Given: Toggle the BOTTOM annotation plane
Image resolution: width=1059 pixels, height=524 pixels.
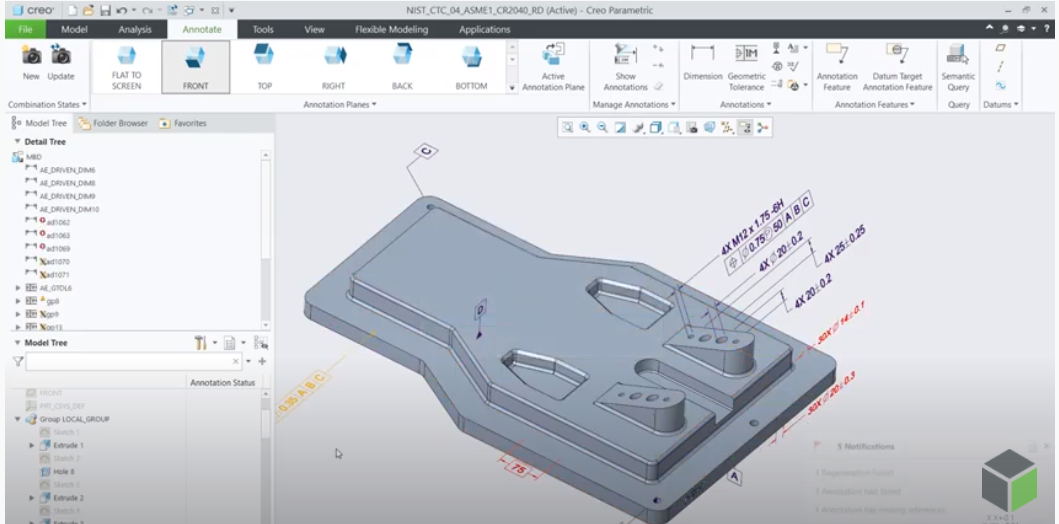Looking at the screenshot, I should [x=471, y=67].
